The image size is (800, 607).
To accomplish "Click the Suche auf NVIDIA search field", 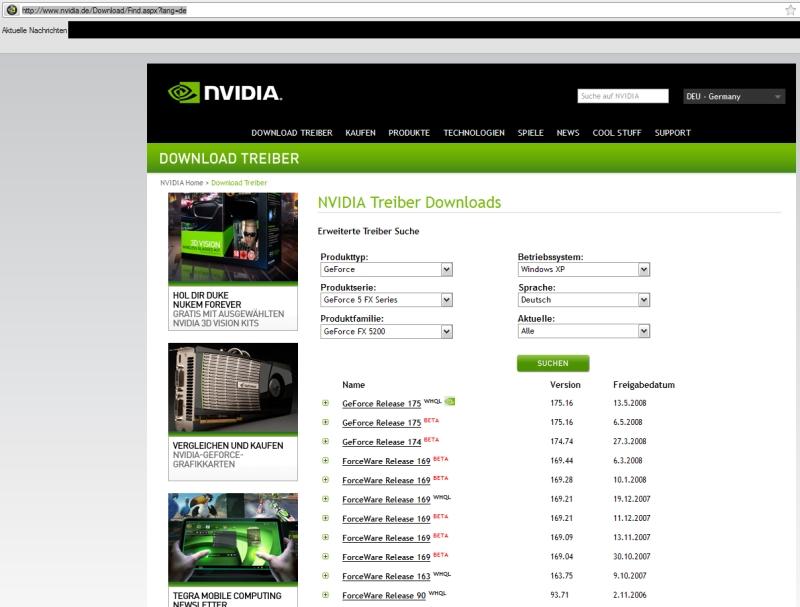I will [622, 97].
